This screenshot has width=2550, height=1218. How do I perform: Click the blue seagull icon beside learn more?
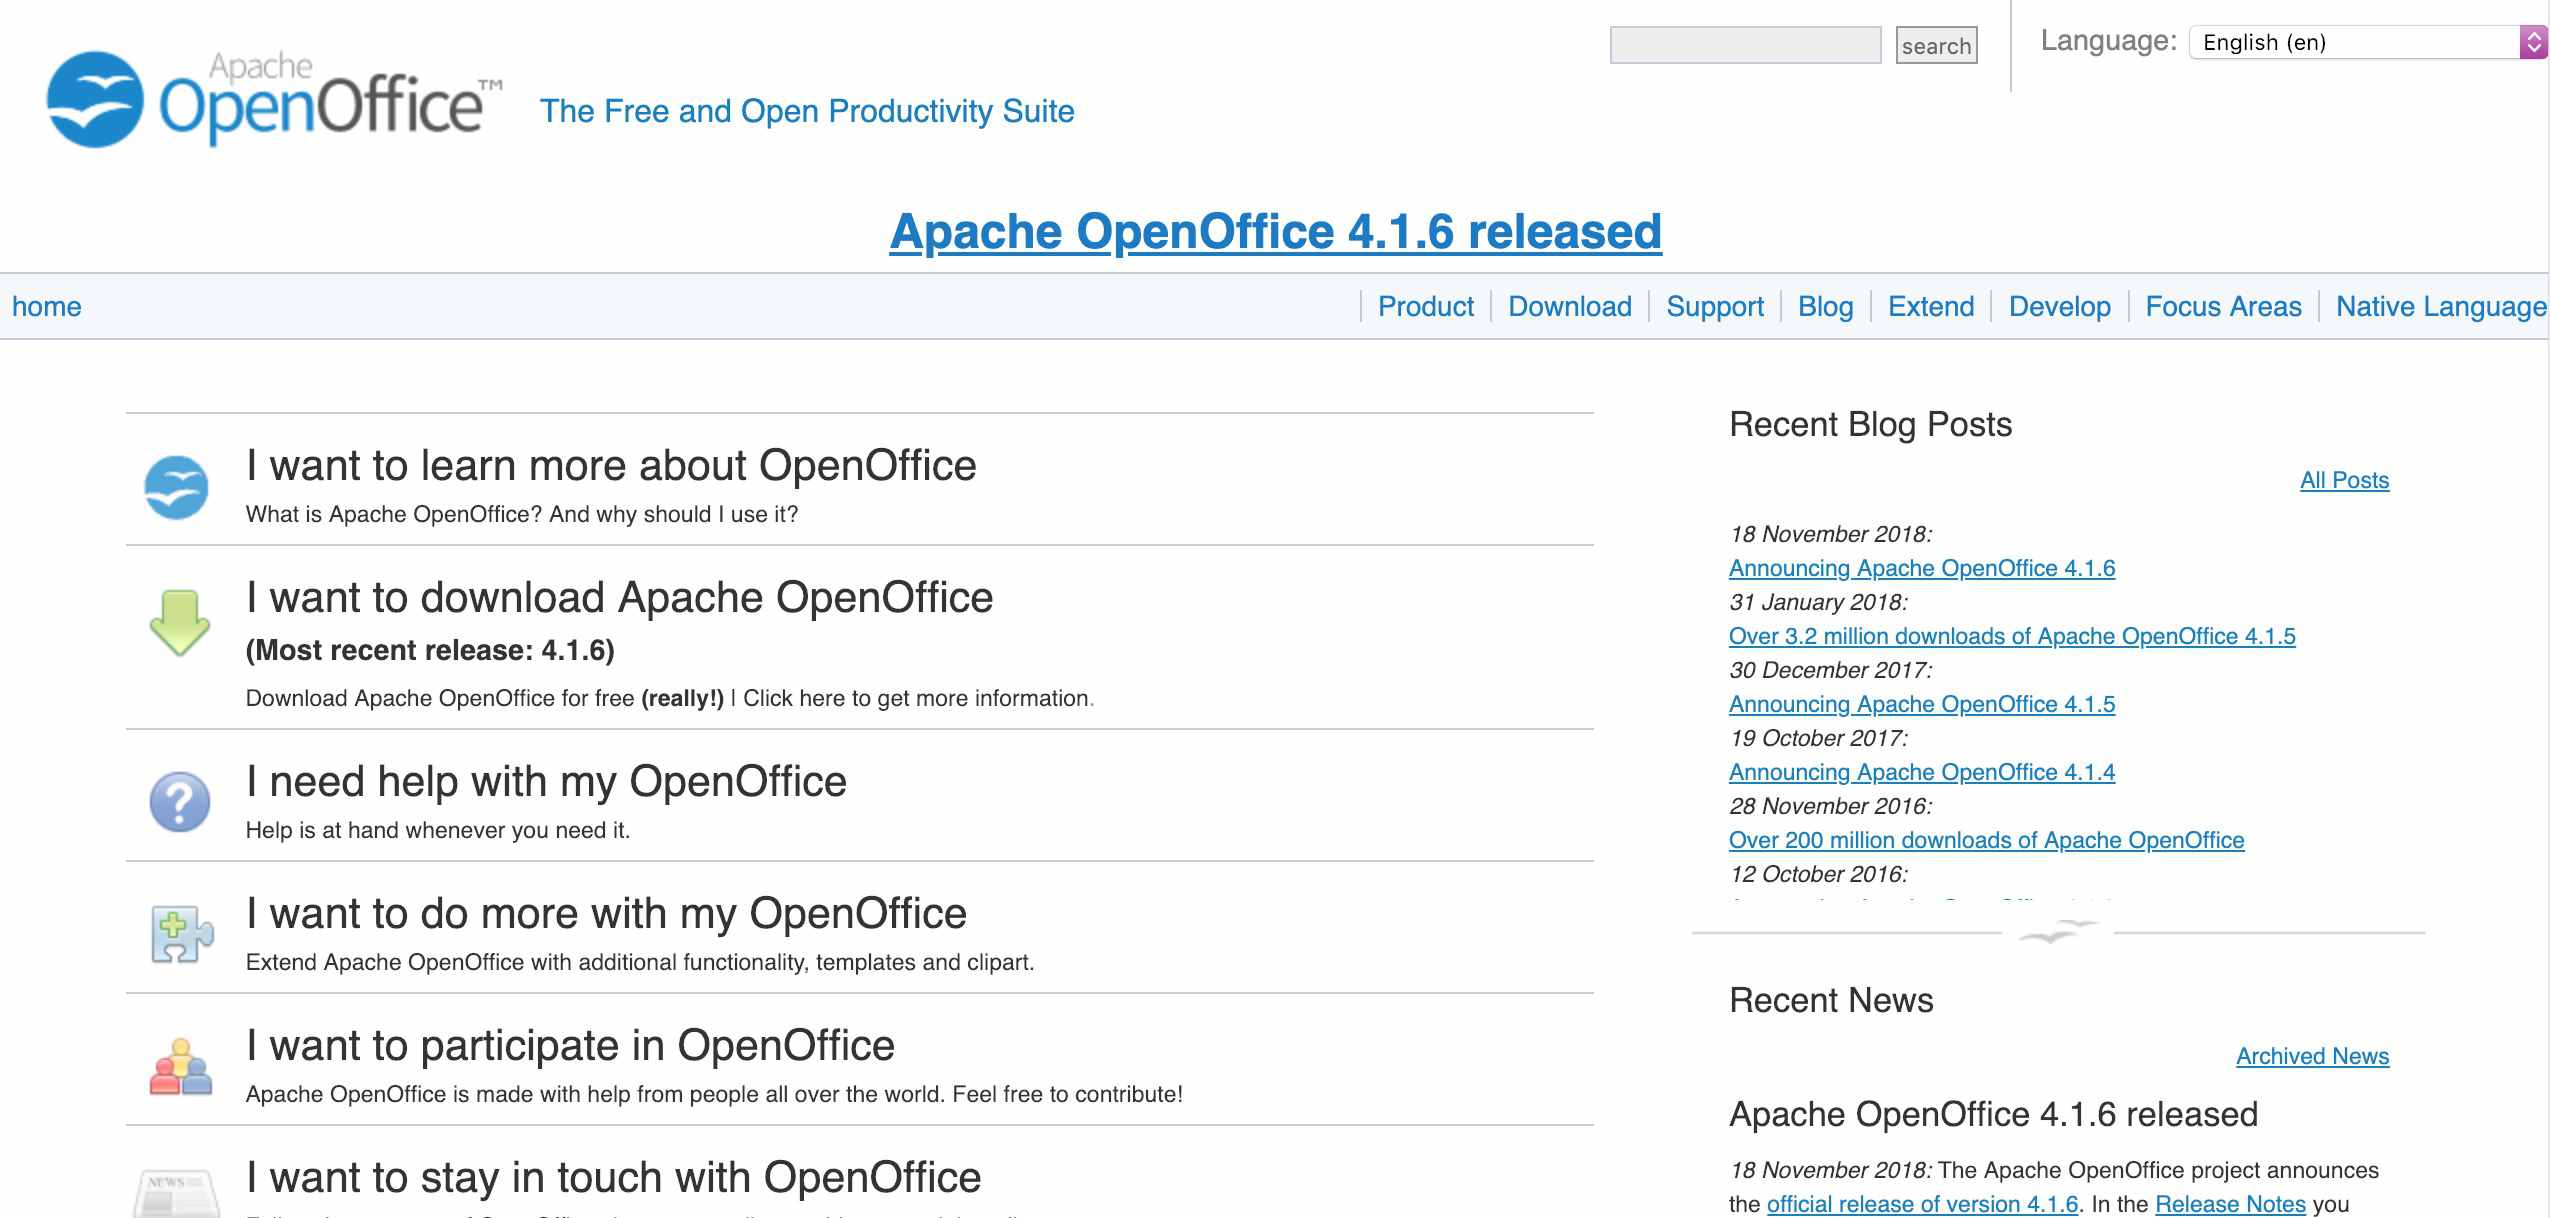tap(177, 487)
